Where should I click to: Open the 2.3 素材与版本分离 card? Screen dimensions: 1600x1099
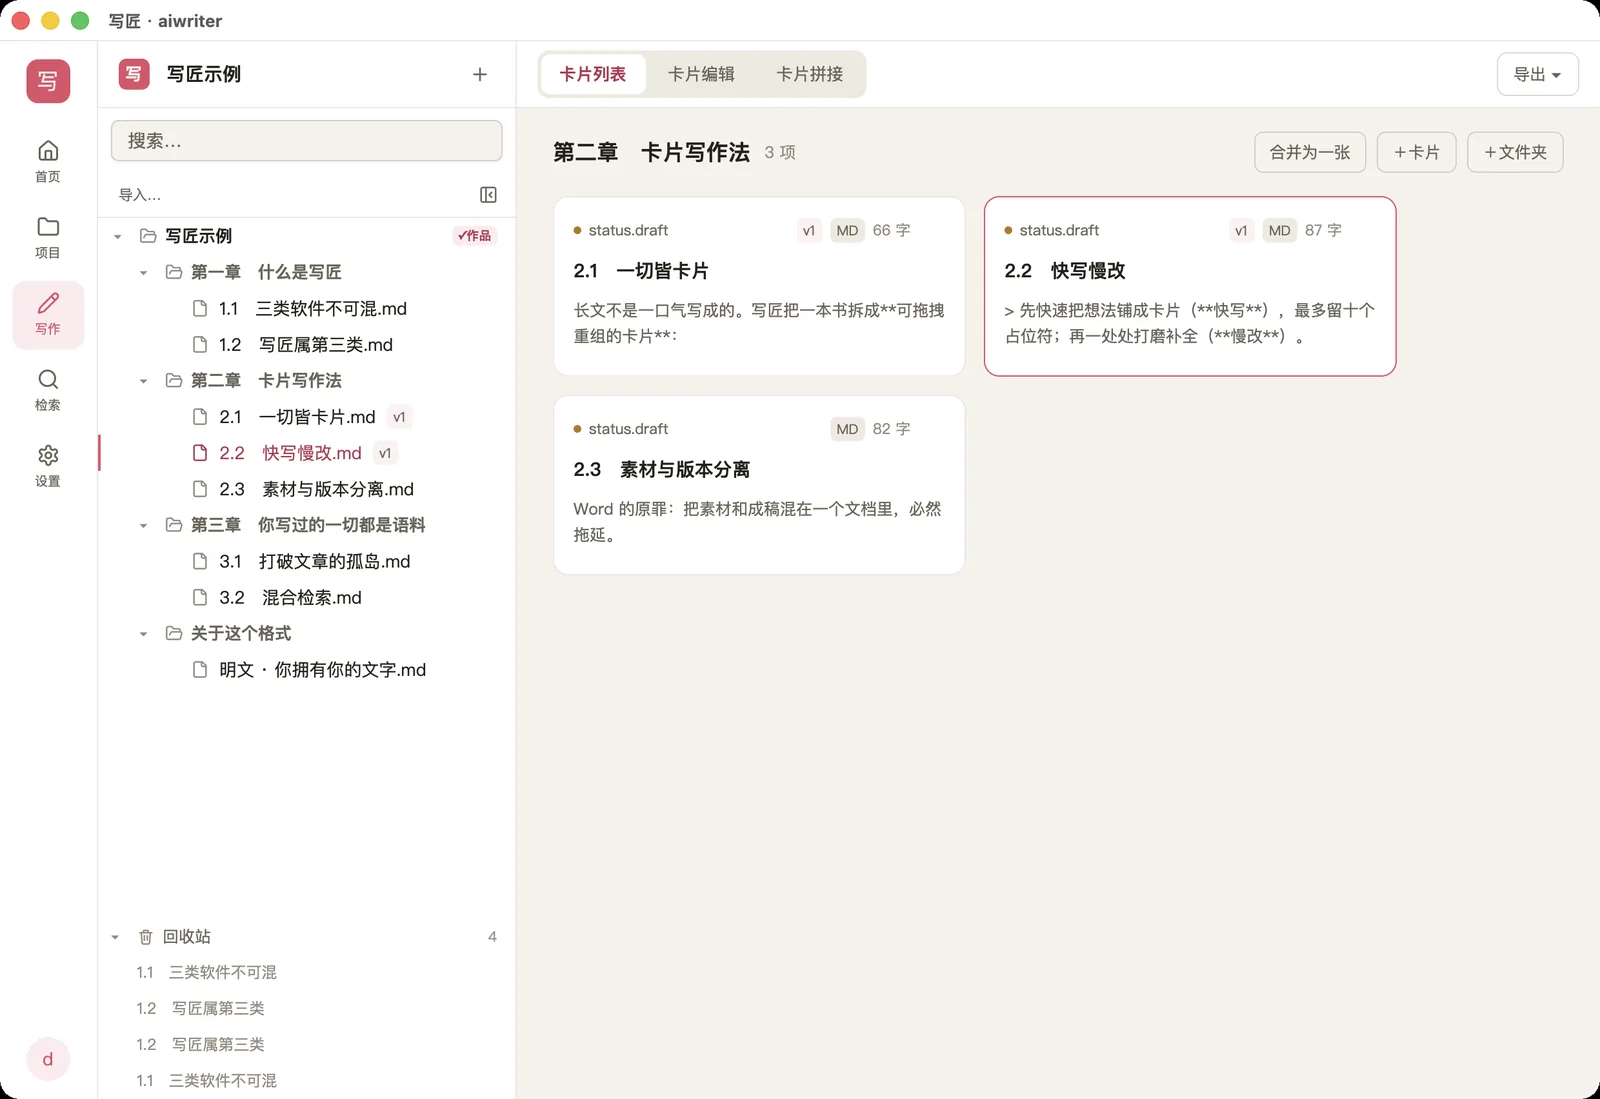click(x=759, y=485)
